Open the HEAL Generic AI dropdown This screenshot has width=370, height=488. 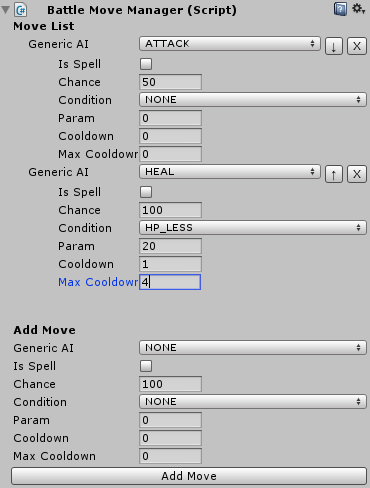pos(230,172)
